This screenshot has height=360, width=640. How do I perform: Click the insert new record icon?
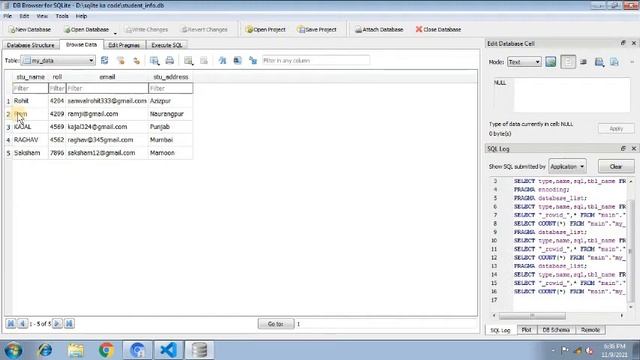pos(188,60)
